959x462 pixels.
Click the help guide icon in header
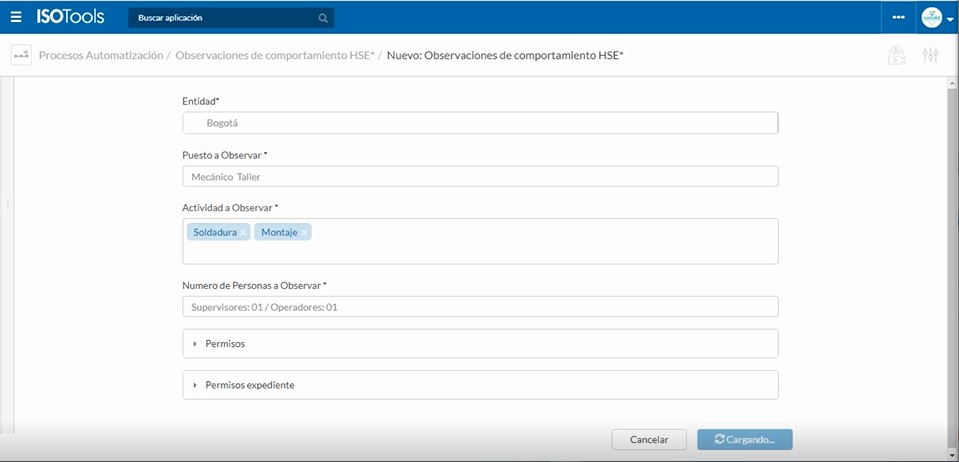tap(898, 56)
